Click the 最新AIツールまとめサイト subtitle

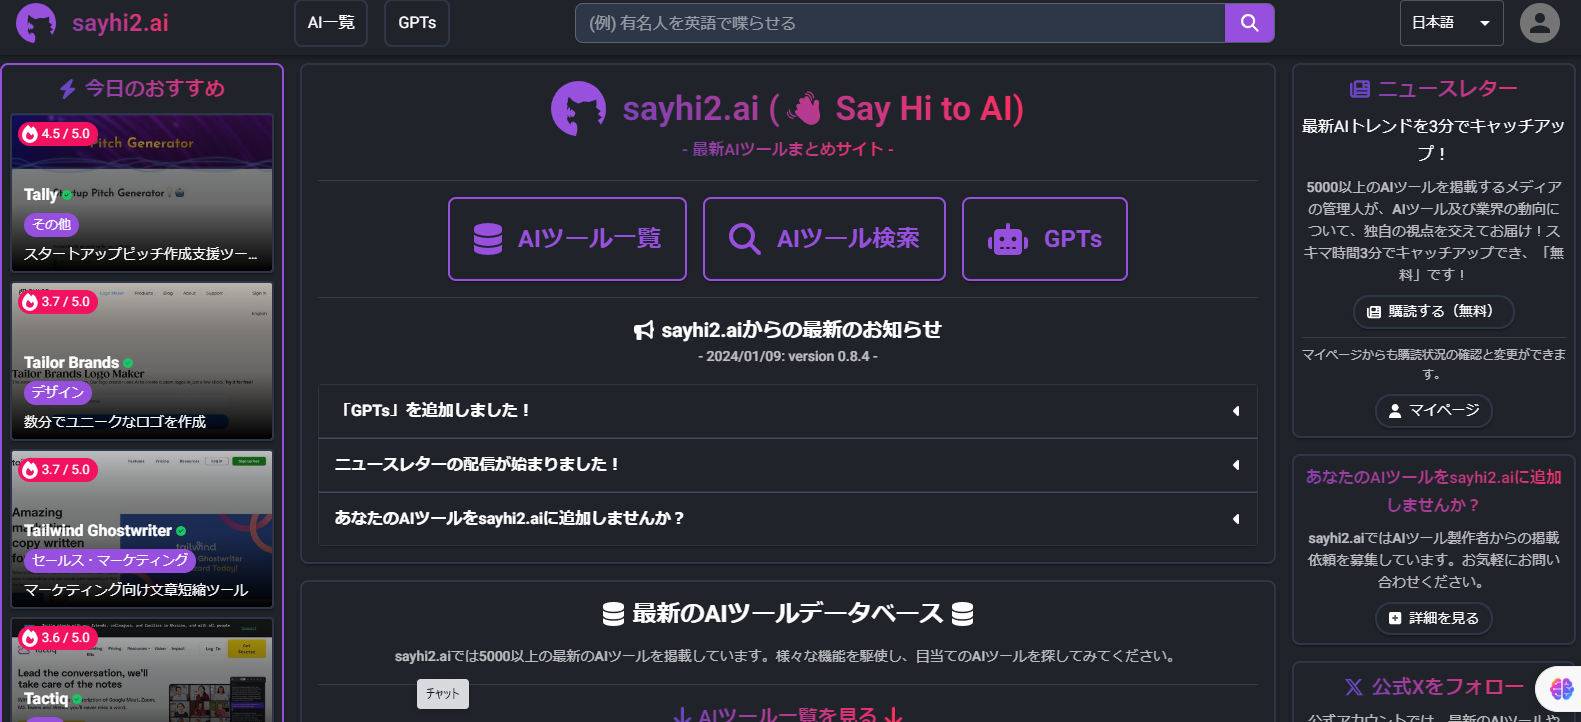tap(787, 149)
